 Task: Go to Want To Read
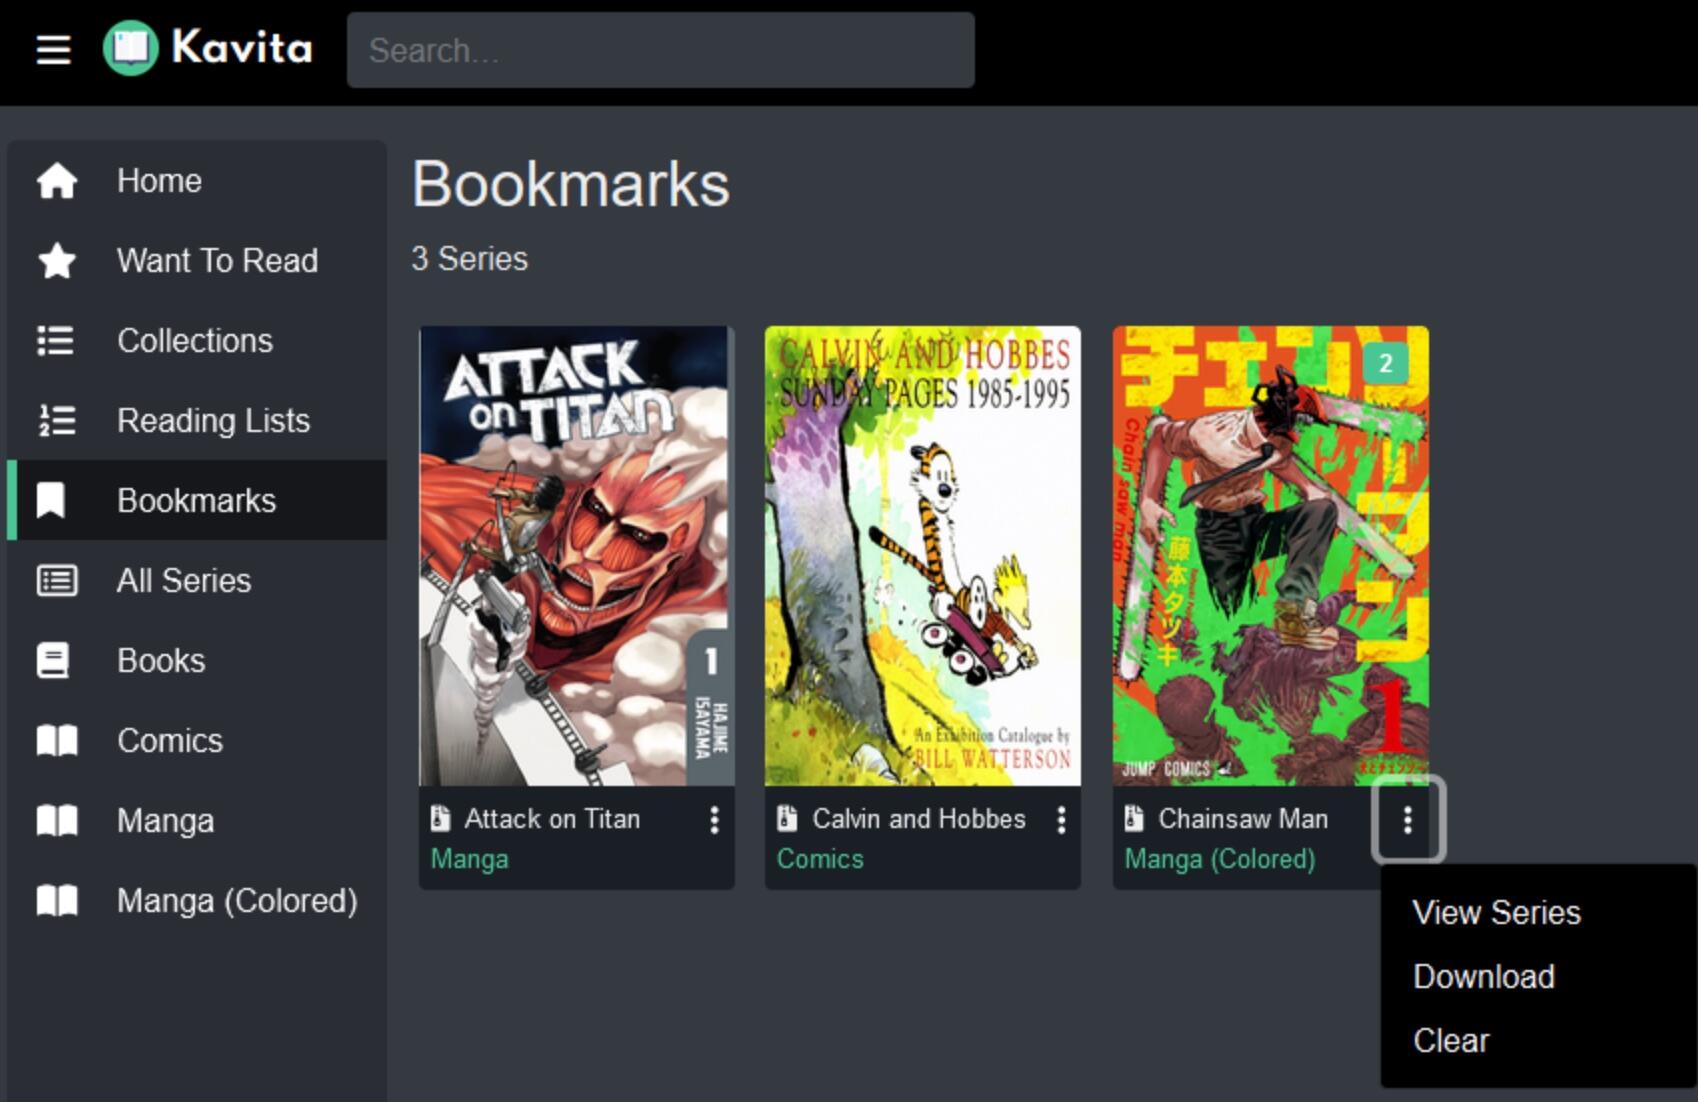point(197,261)
